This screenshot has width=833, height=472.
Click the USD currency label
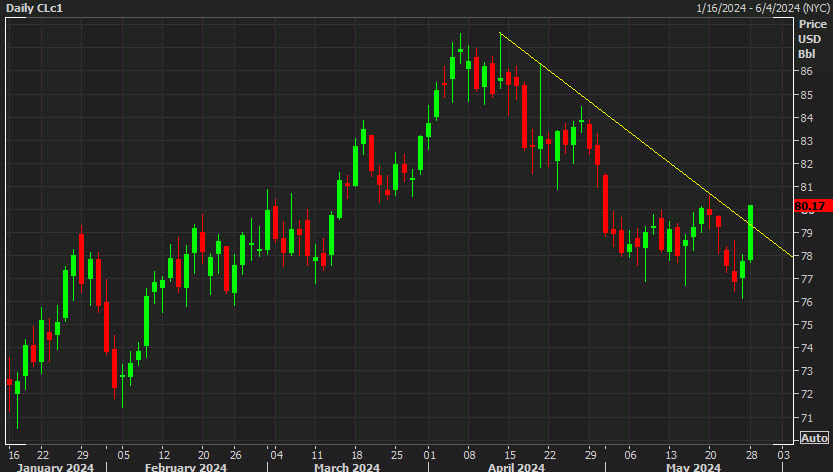point(810,39)
